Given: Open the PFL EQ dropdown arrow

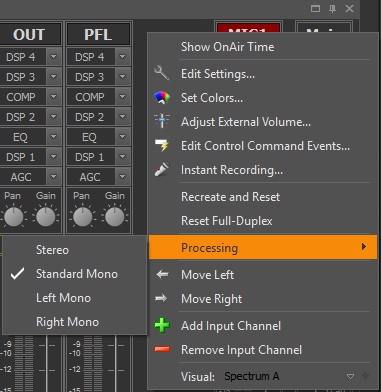Looking at the screenshot, I should (x=123, y=137).
